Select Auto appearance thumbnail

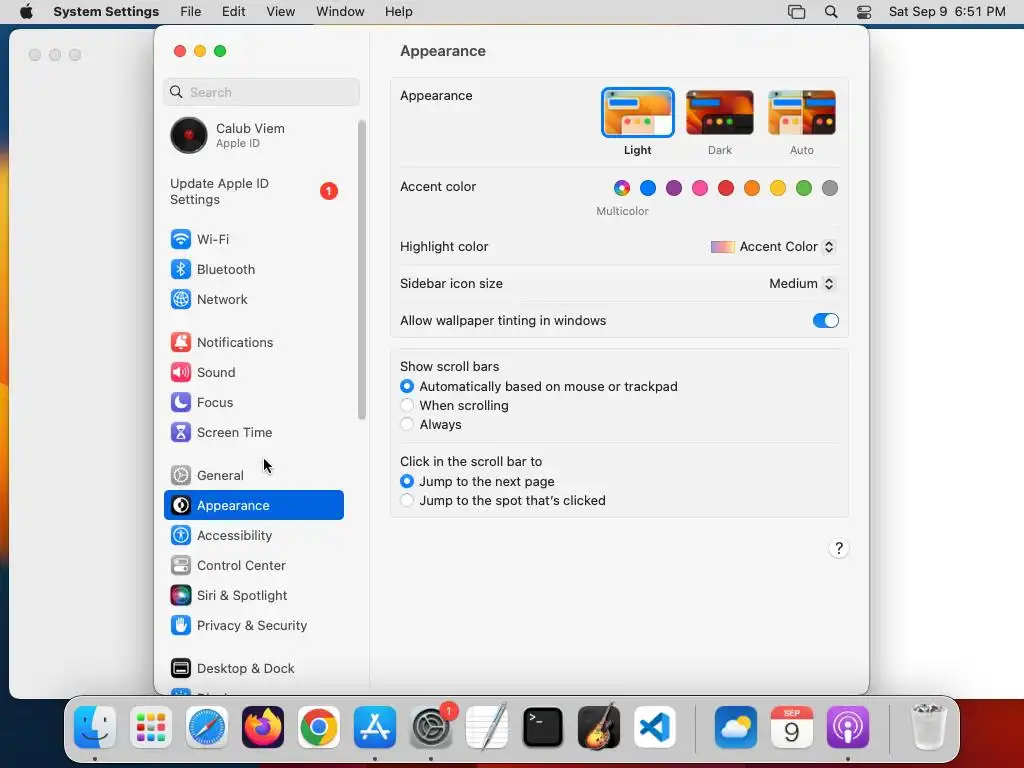802,113
